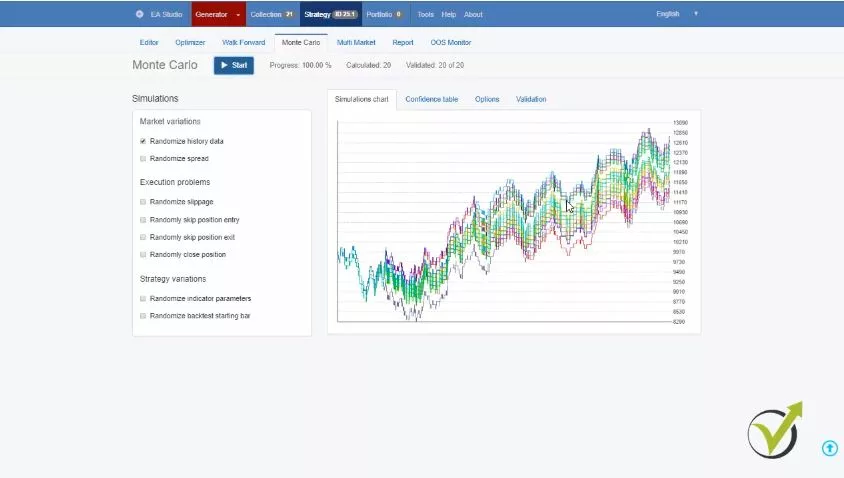Open the English language dropdown
The width and height of the screenshot is (844, 478).
[x=676, y=14]
